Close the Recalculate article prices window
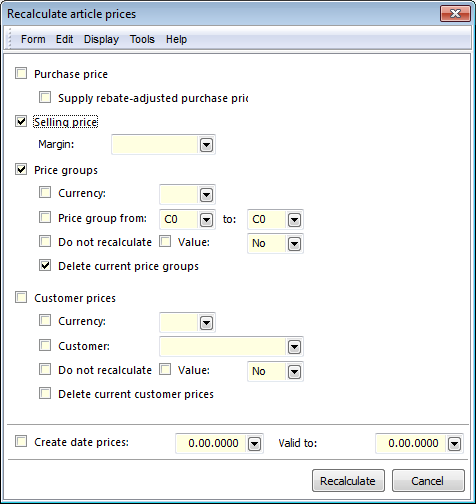The width and height of the screenshot is (476, 504). [x=455, y=14]
